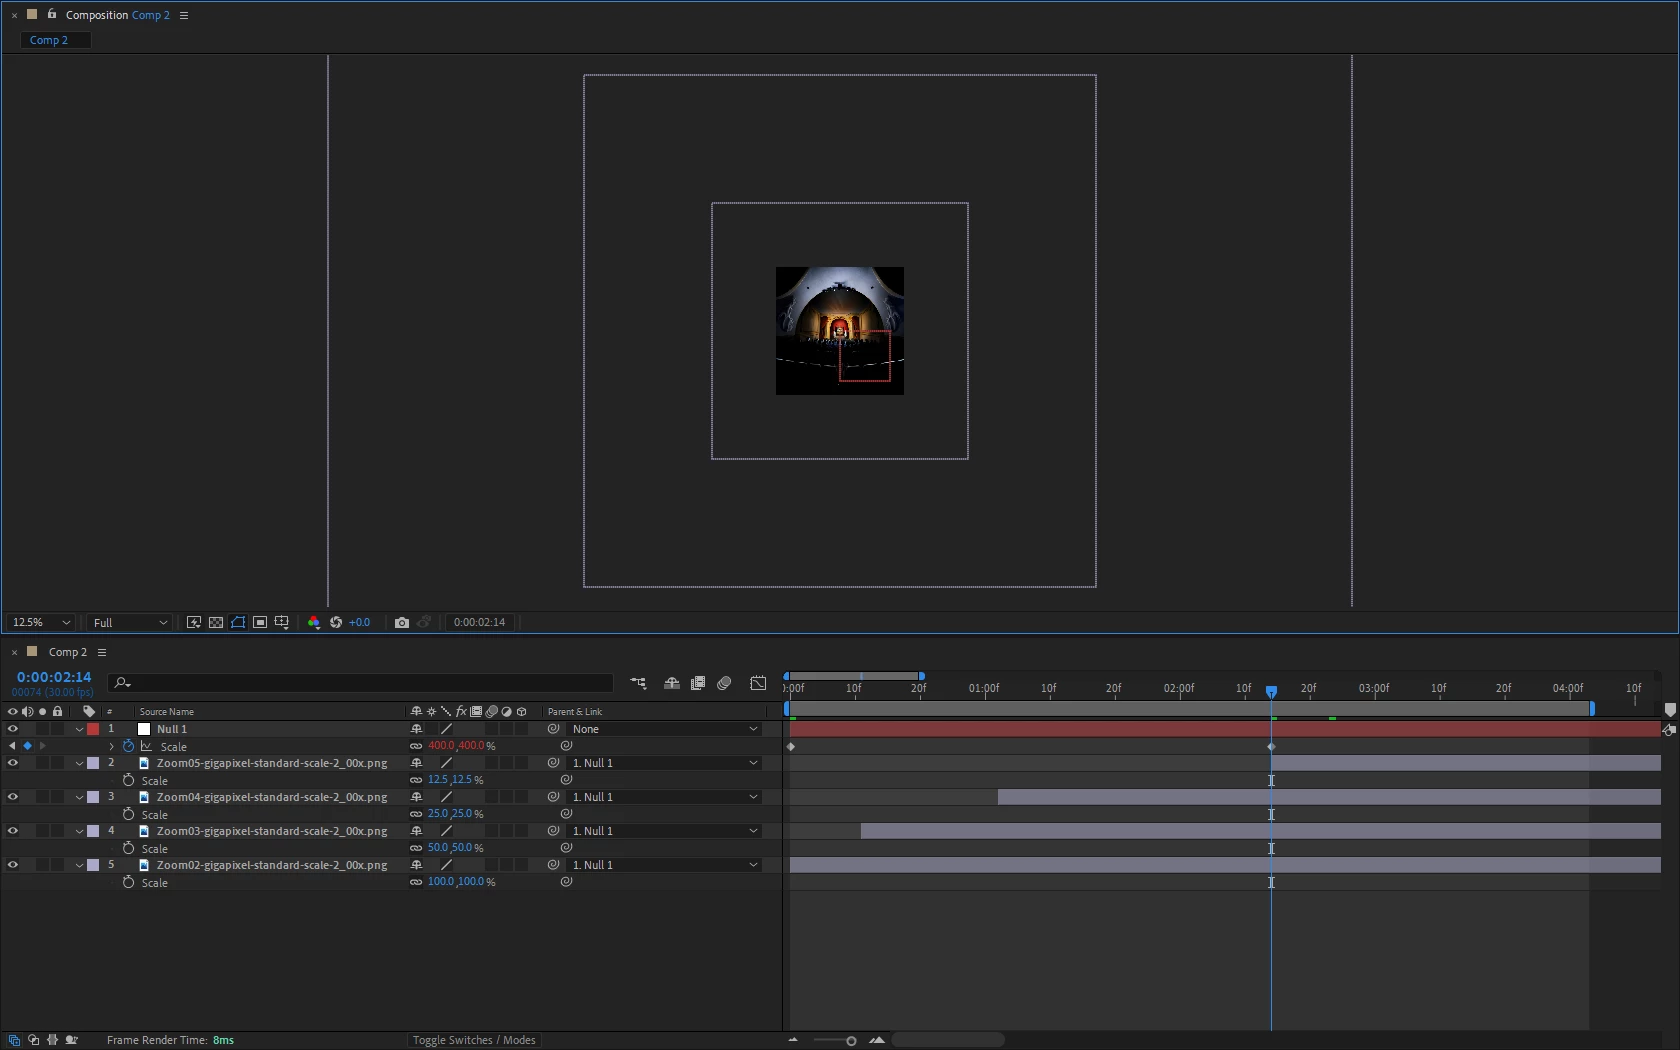Enable Motion Blur for all layers icon
1680x1050 pixels.
pos(724,683)
